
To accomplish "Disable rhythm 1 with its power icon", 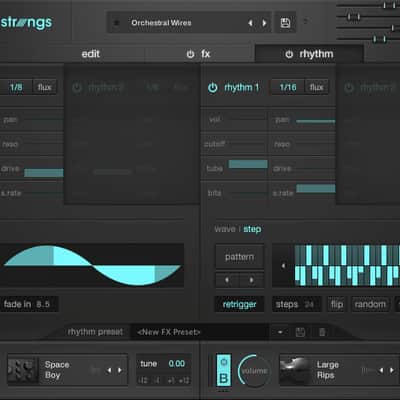I will click(213, 88).
